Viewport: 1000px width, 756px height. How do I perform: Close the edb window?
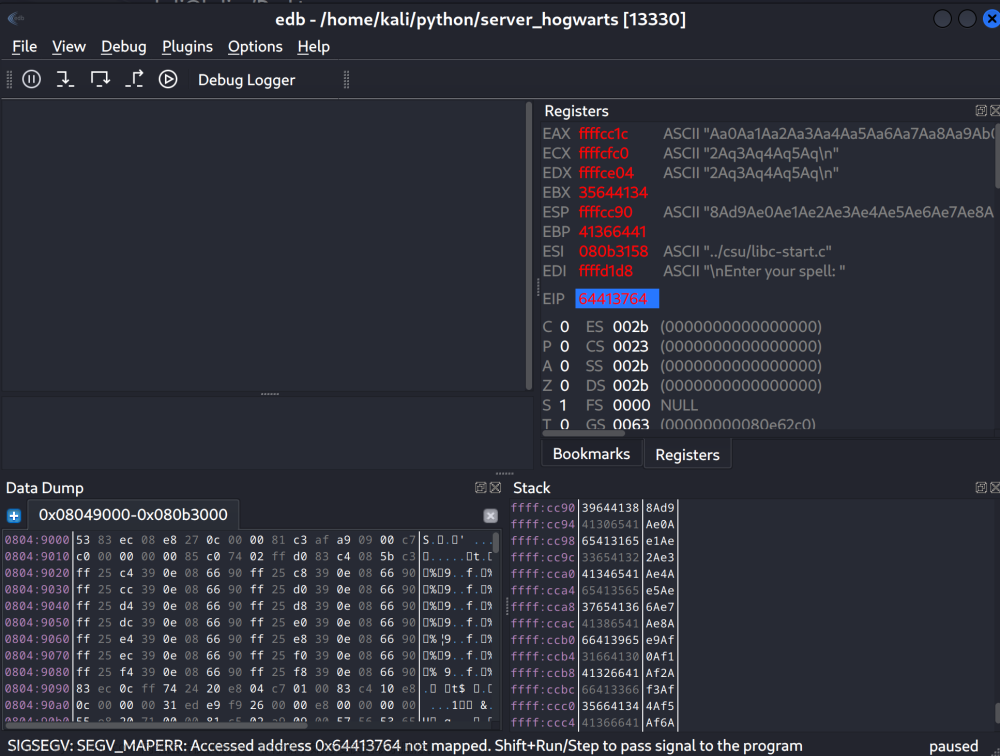click(x=991, y=19)
